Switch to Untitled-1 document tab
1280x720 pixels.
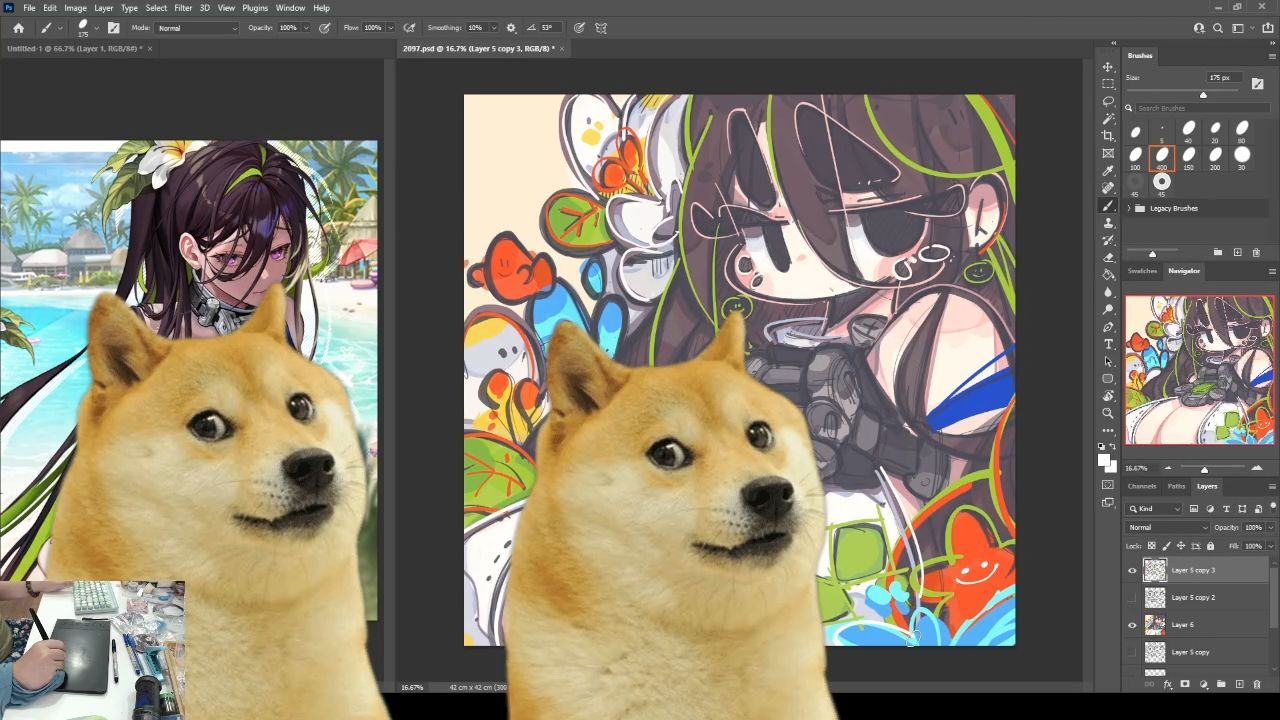pos(74,48)
